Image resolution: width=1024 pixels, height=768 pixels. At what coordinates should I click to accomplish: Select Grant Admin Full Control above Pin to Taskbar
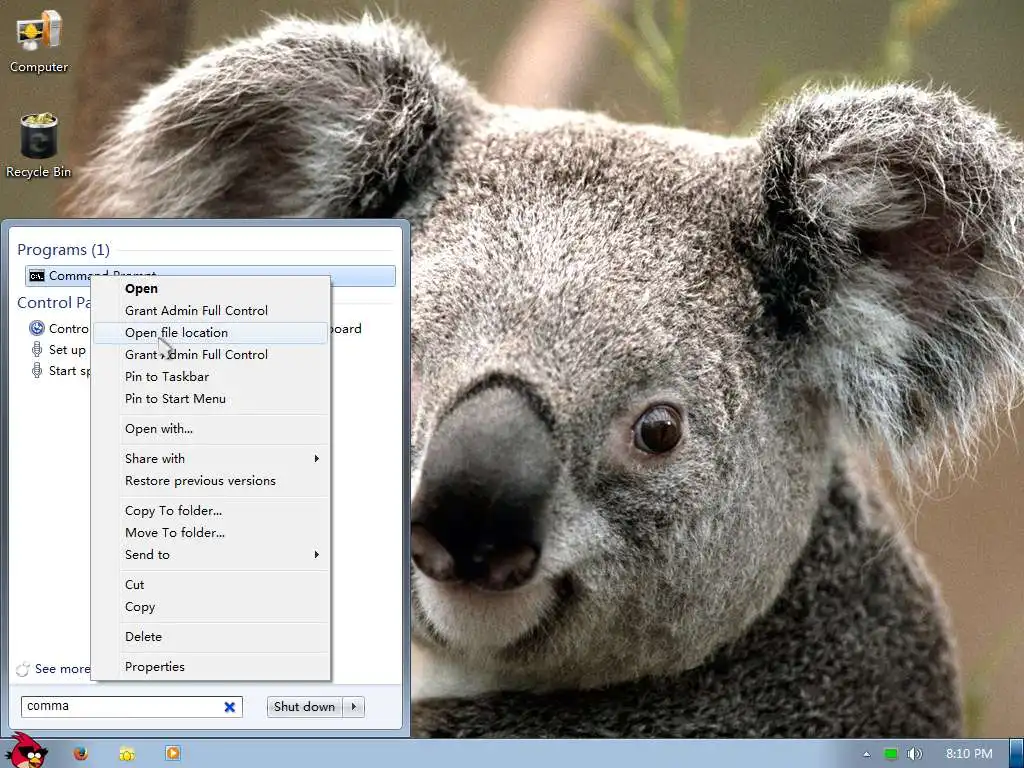click(210, 355)
